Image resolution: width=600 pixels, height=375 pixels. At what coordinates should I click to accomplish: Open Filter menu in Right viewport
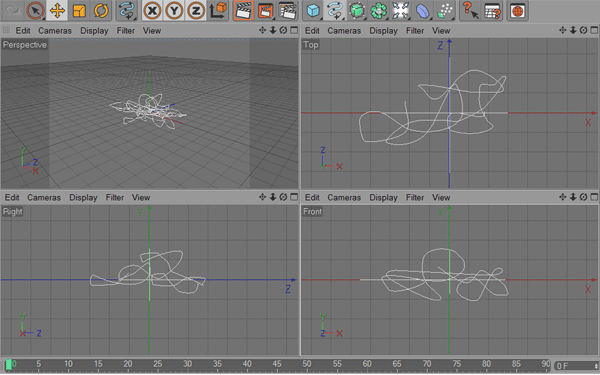[115, 197]
